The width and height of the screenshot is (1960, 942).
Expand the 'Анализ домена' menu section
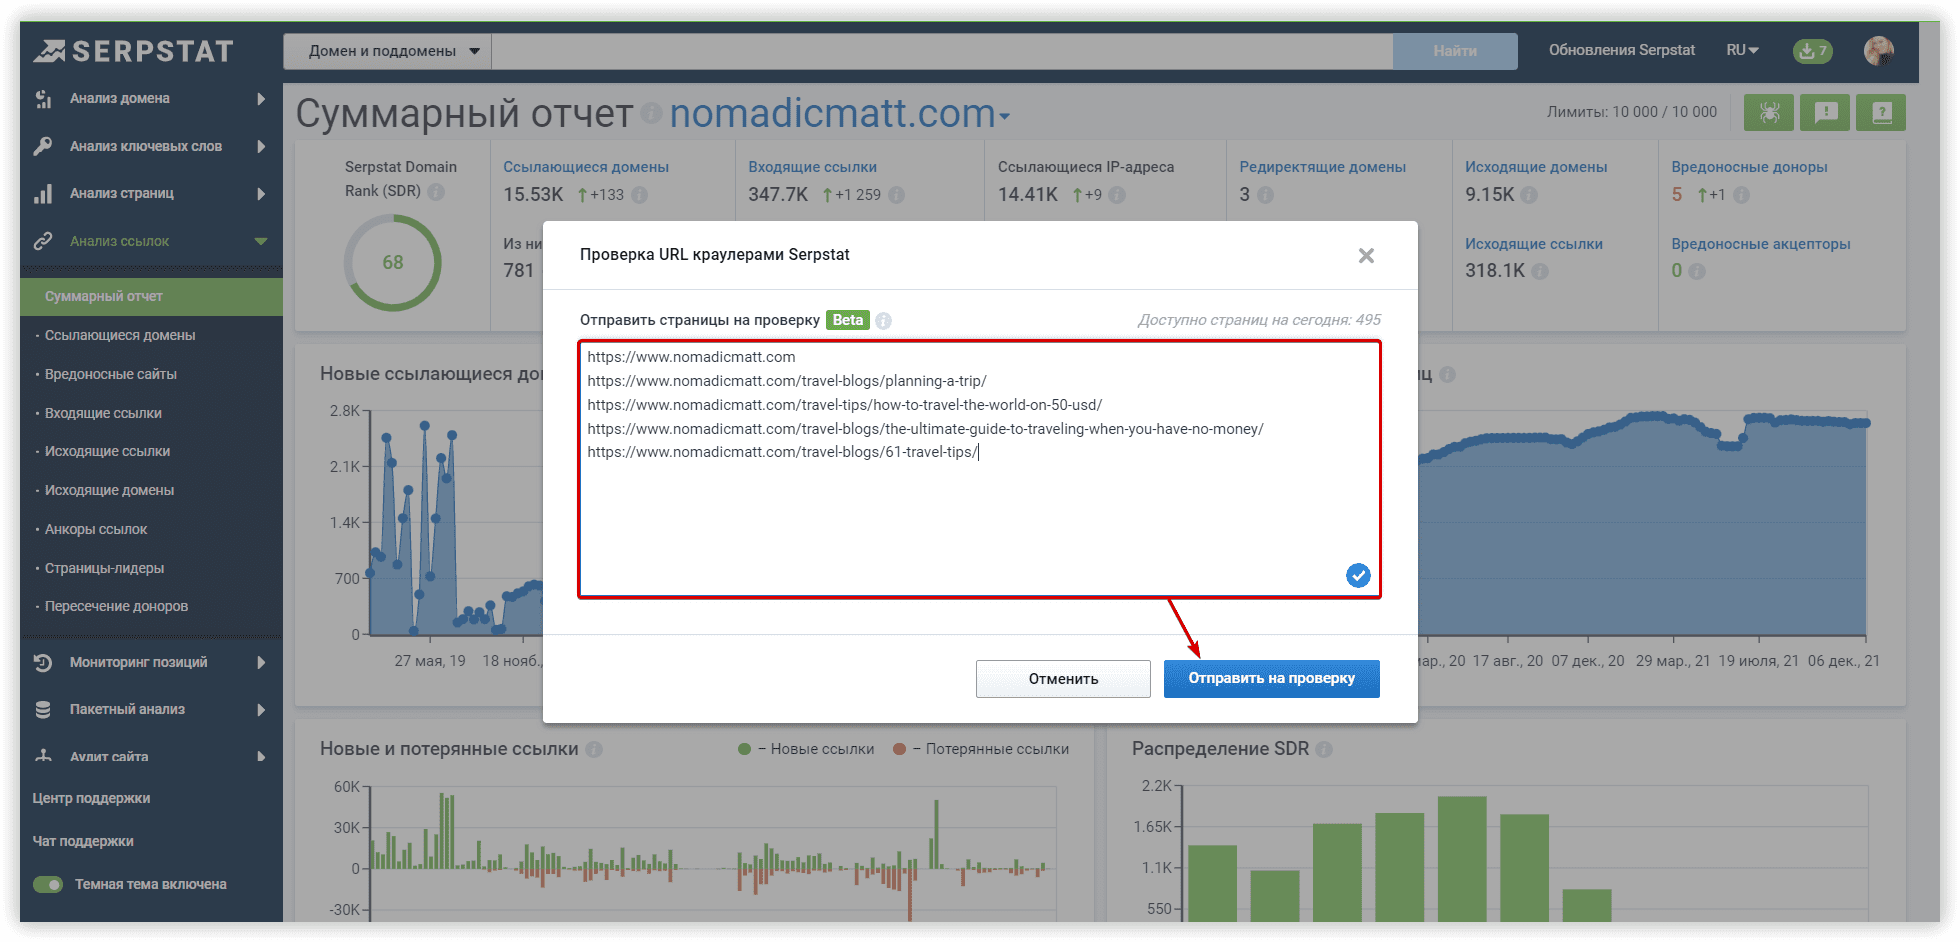[150, 99]
